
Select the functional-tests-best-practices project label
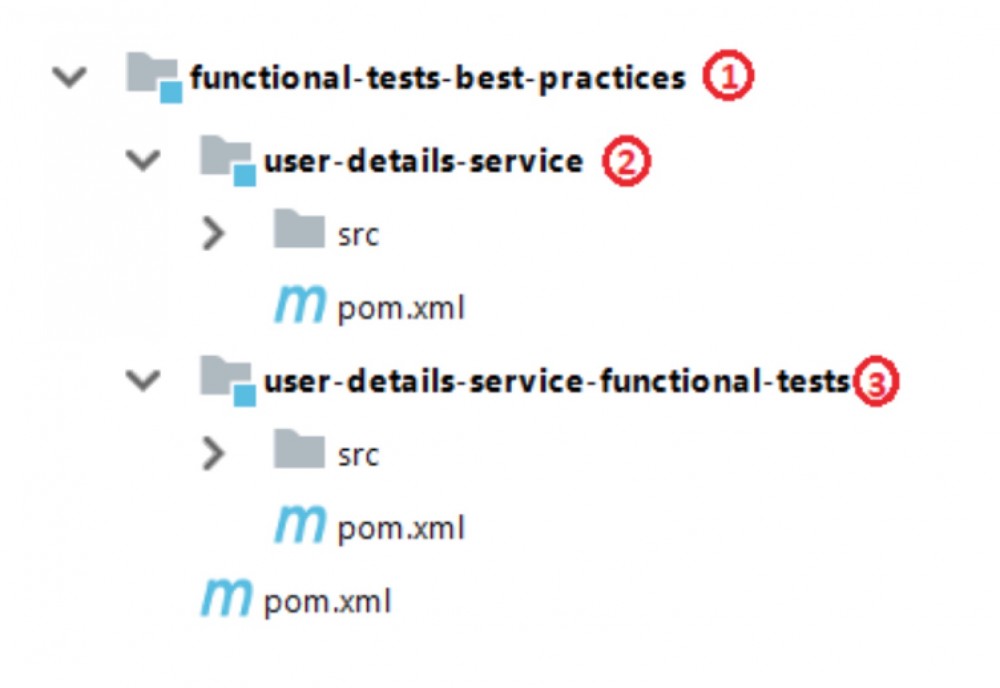(438, 78)
